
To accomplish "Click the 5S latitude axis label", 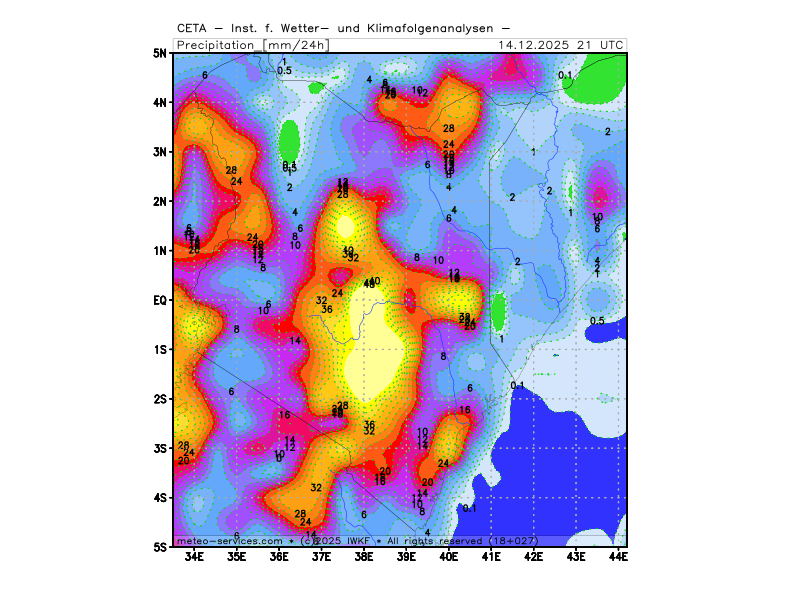I will tap(158, 547).
